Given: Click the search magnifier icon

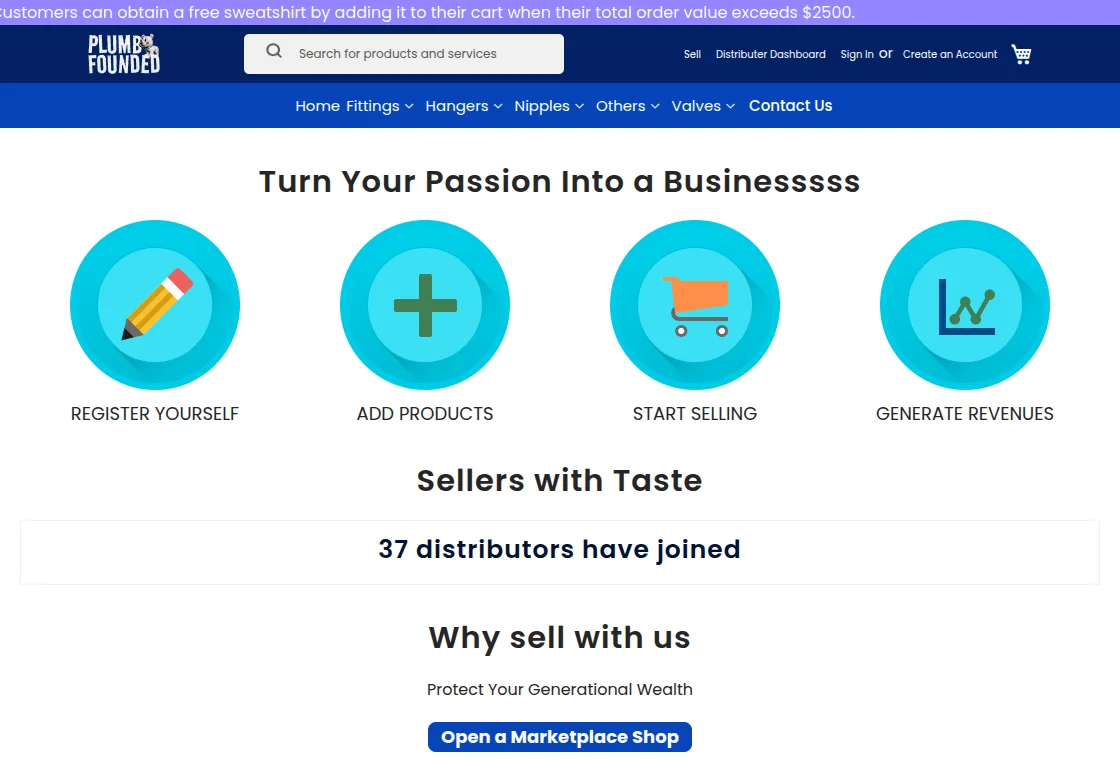Looking at the screenshot, I should 273,50.
